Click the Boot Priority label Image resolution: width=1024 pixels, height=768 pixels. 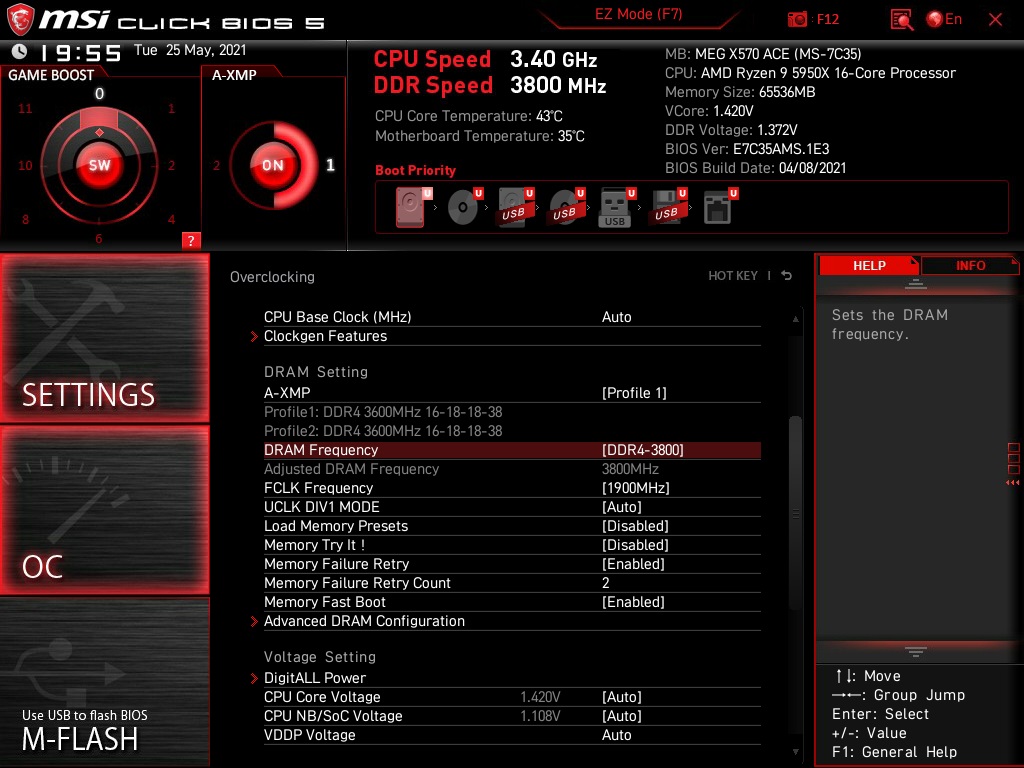[415, 170]
